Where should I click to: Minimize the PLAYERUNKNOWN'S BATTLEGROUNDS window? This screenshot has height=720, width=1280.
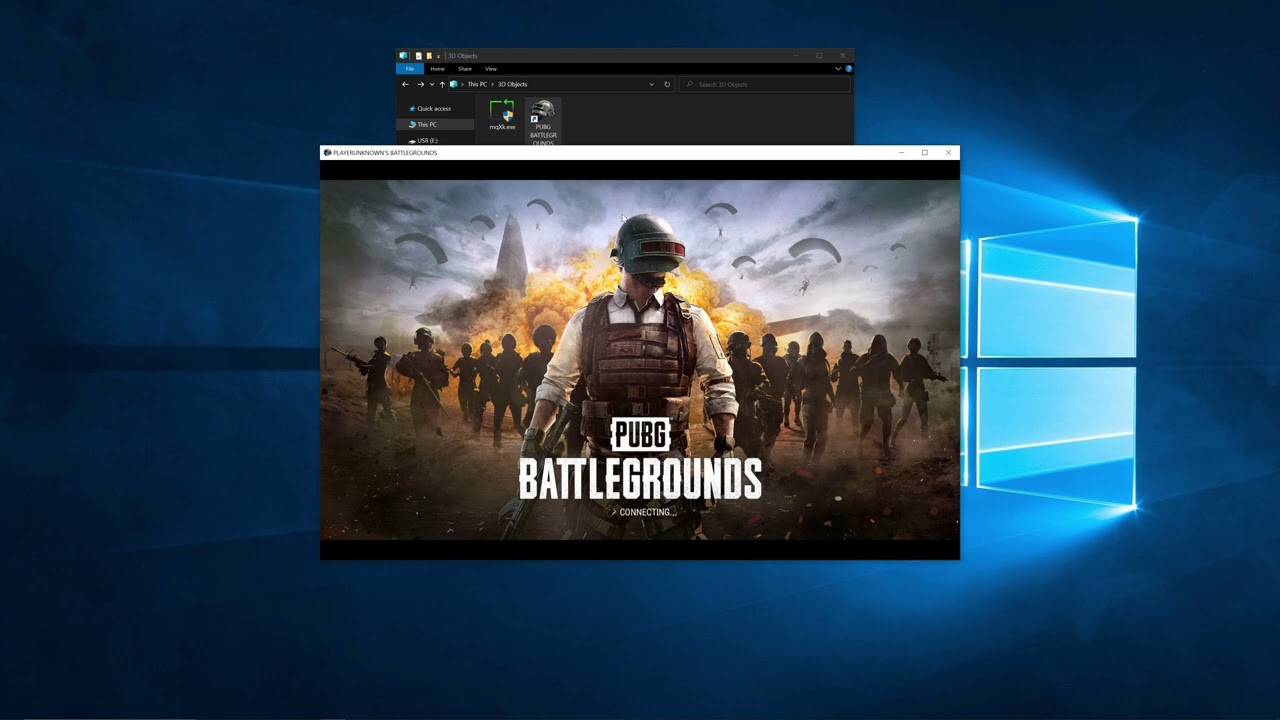(901, 153)
